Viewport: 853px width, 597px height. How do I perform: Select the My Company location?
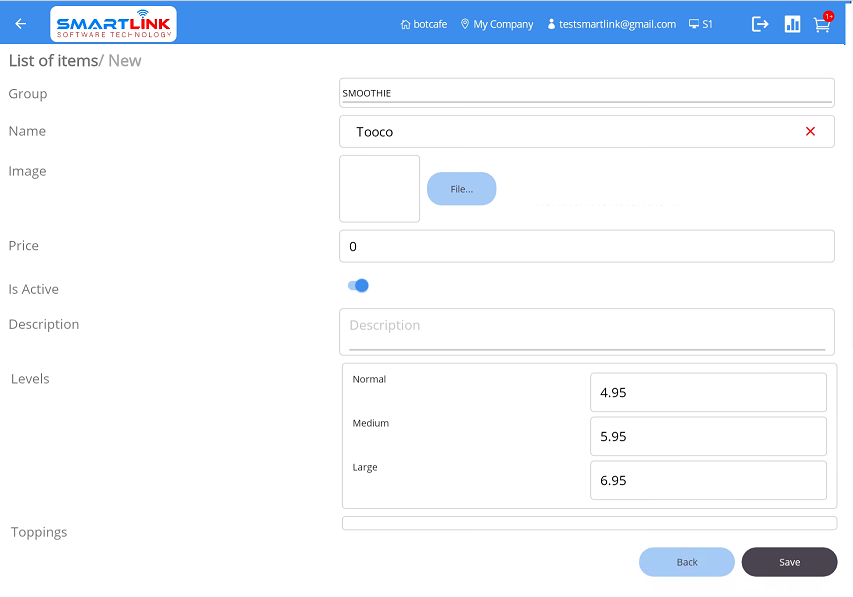click(497, 24)
